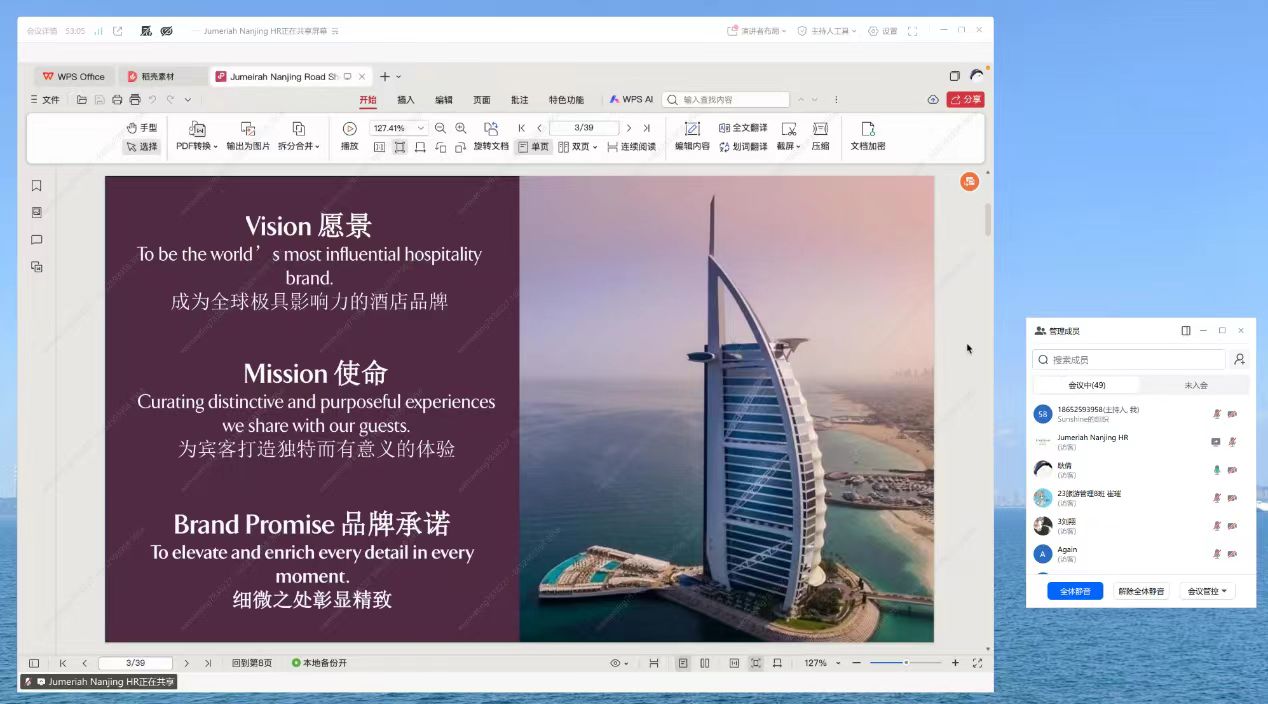The image size is (1268, 704).
Task: Click the add member icon beside search box
Action: 1240,359
